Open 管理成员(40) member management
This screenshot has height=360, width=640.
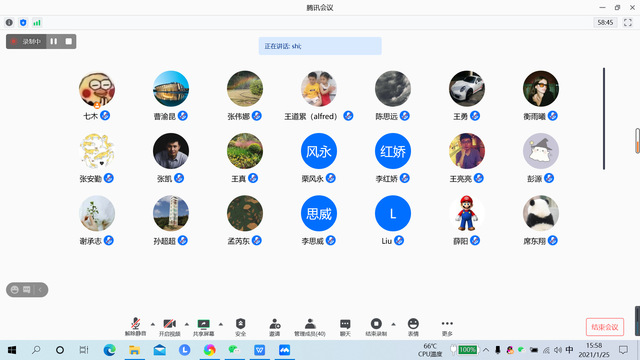(x=310, y=327)
